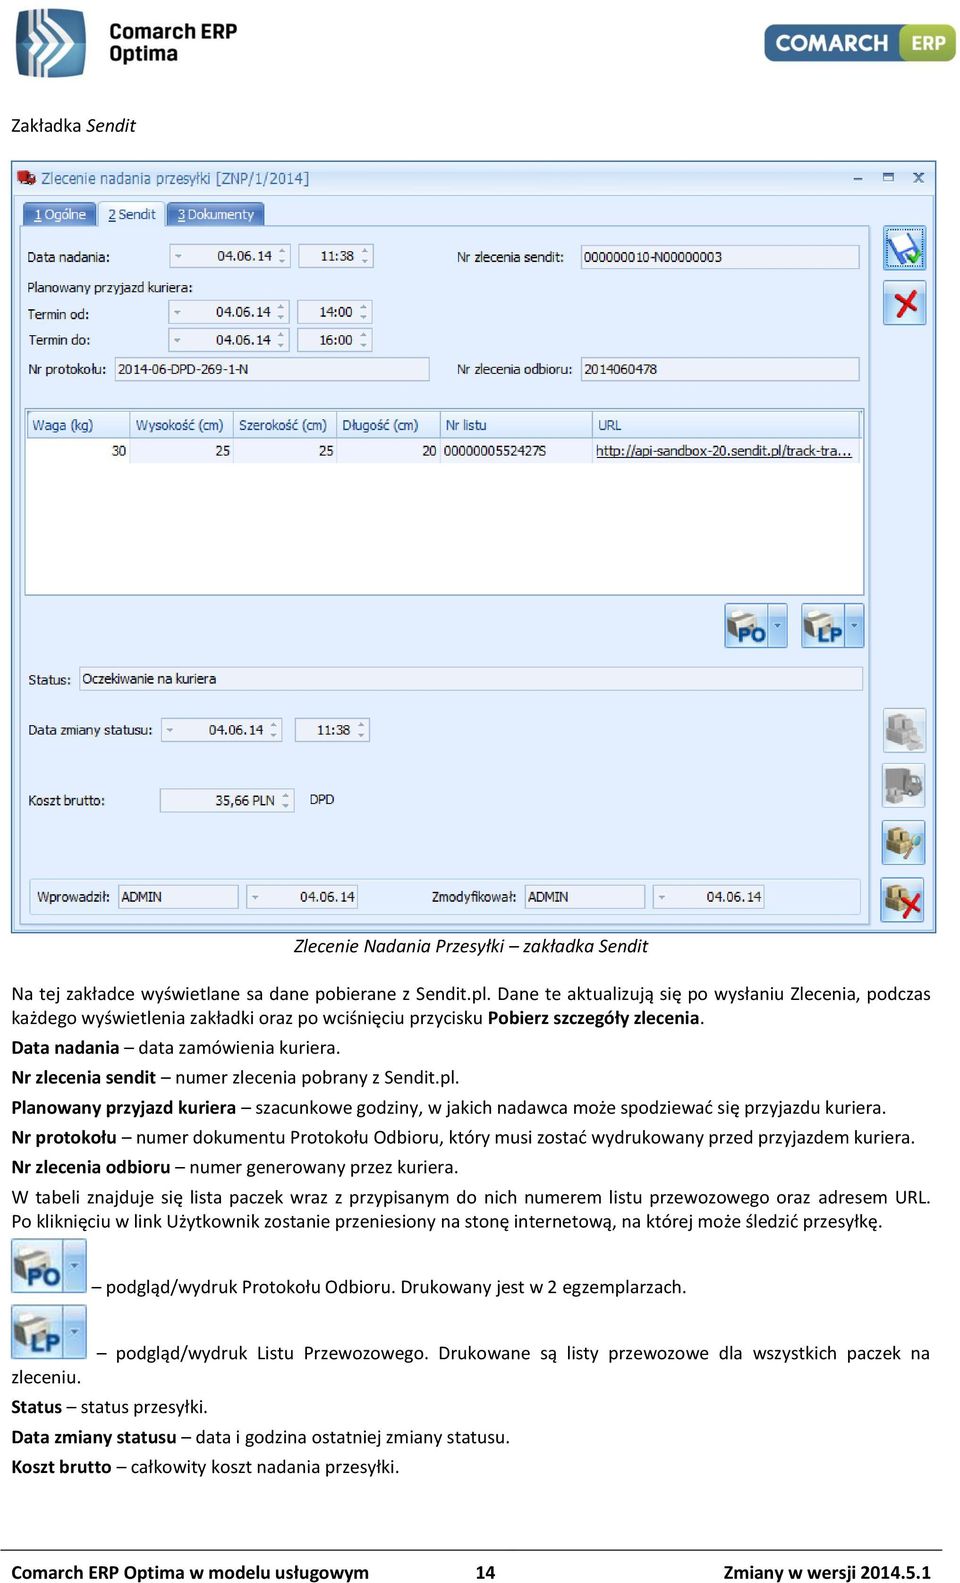Click the Wysokość (cm) column header

click(x=181, y=425)
